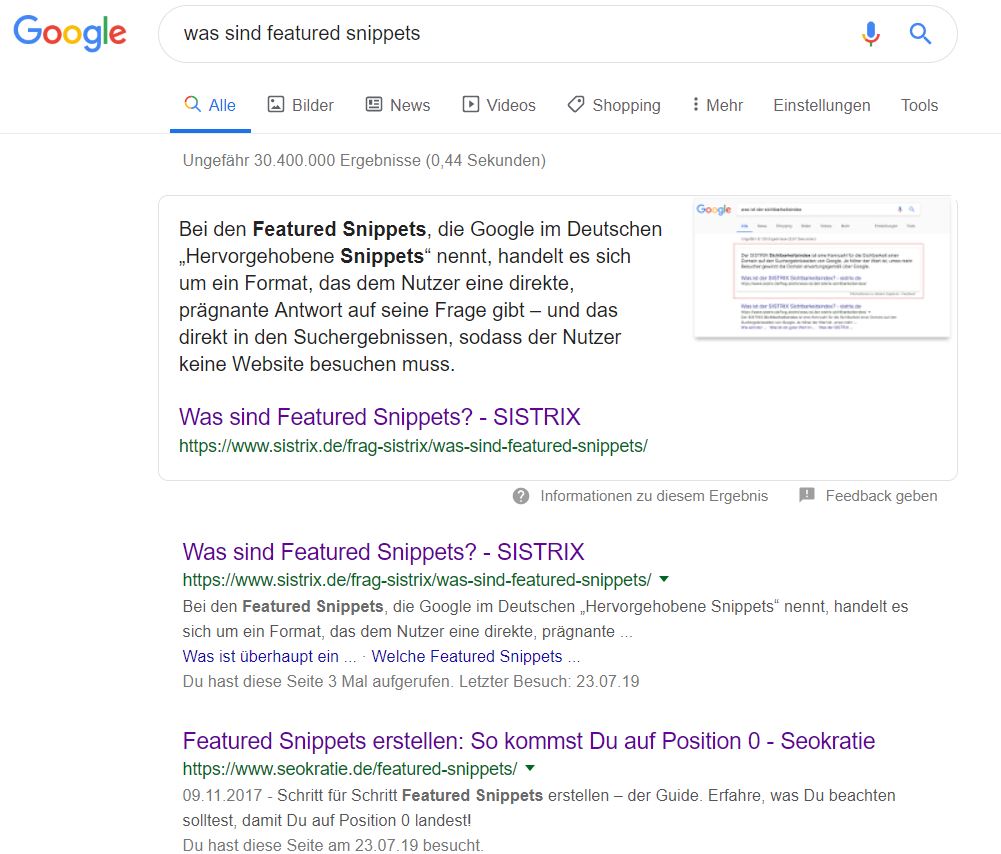The image size is (1001, 854).
Task: Activate voice search microphone icon
Action: [871, 34]
